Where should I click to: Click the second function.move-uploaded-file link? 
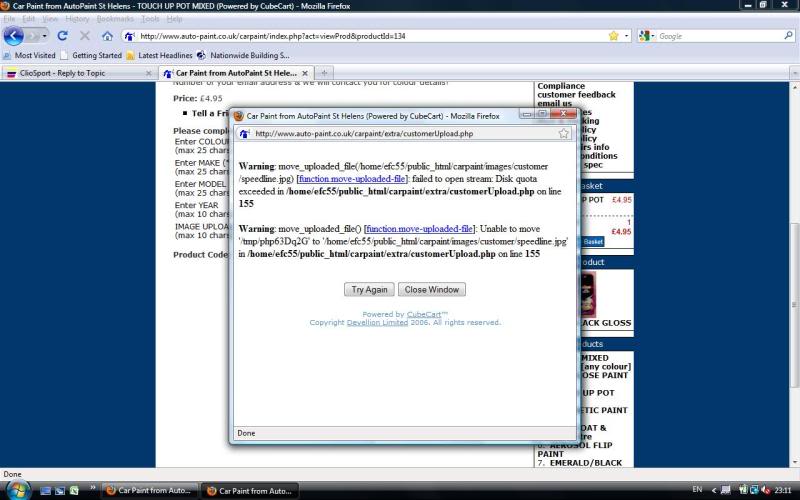(419, 229)
